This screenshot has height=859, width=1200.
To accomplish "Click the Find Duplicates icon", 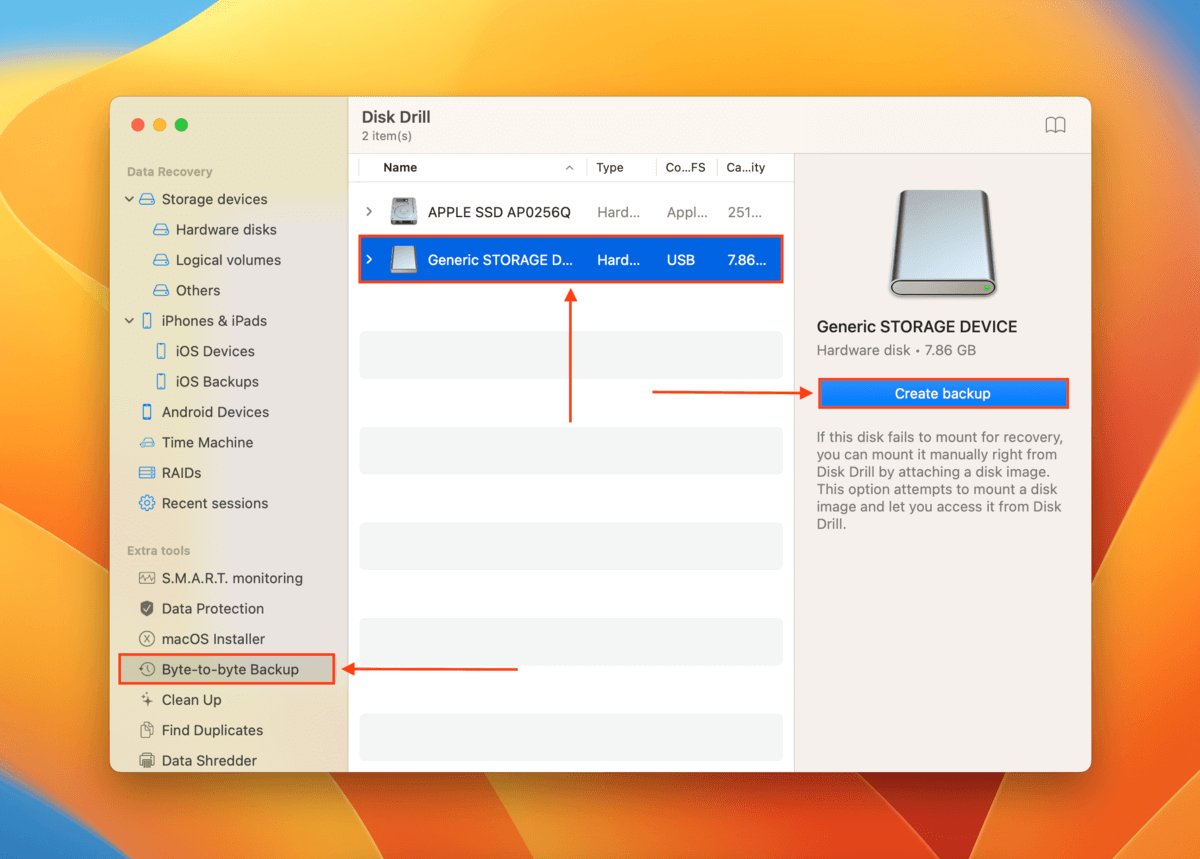I will click(x=147, y=730).
